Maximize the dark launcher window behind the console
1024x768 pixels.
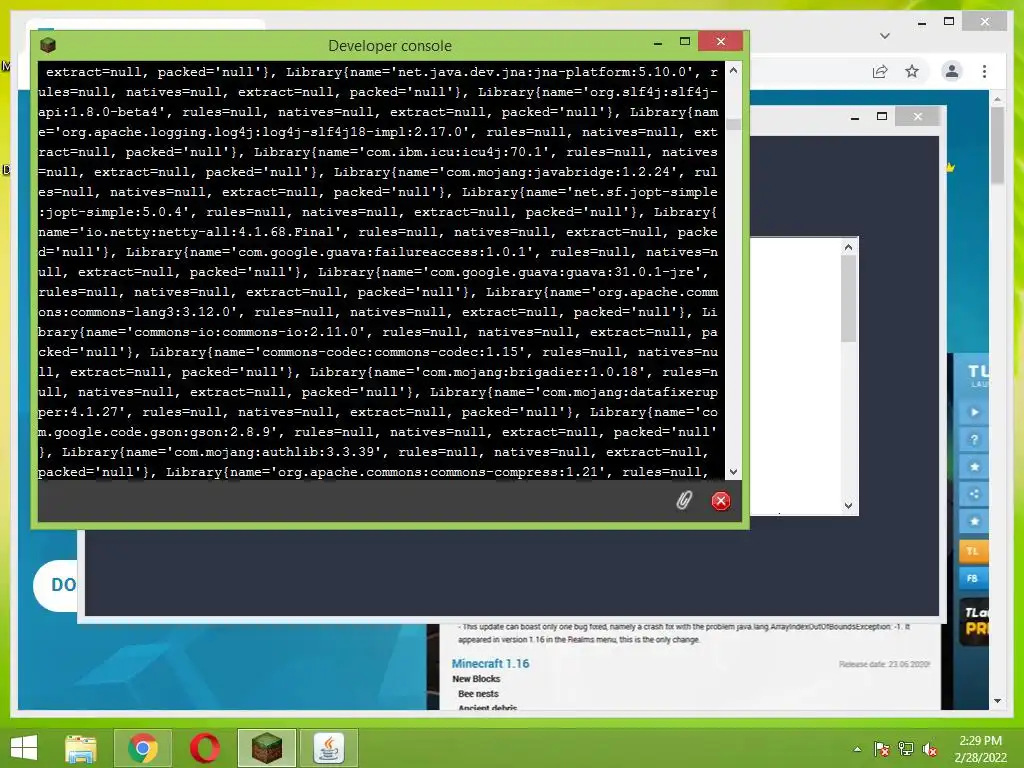click(x=882, y=116)
